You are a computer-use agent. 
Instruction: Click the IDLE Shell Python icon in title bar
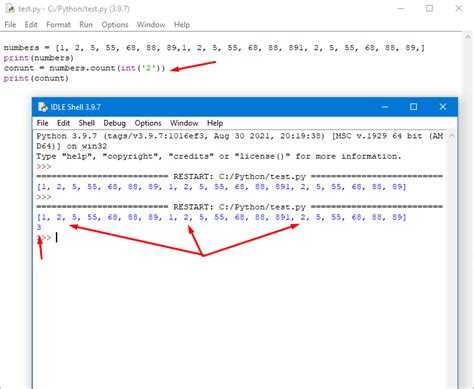pos(43,107)
